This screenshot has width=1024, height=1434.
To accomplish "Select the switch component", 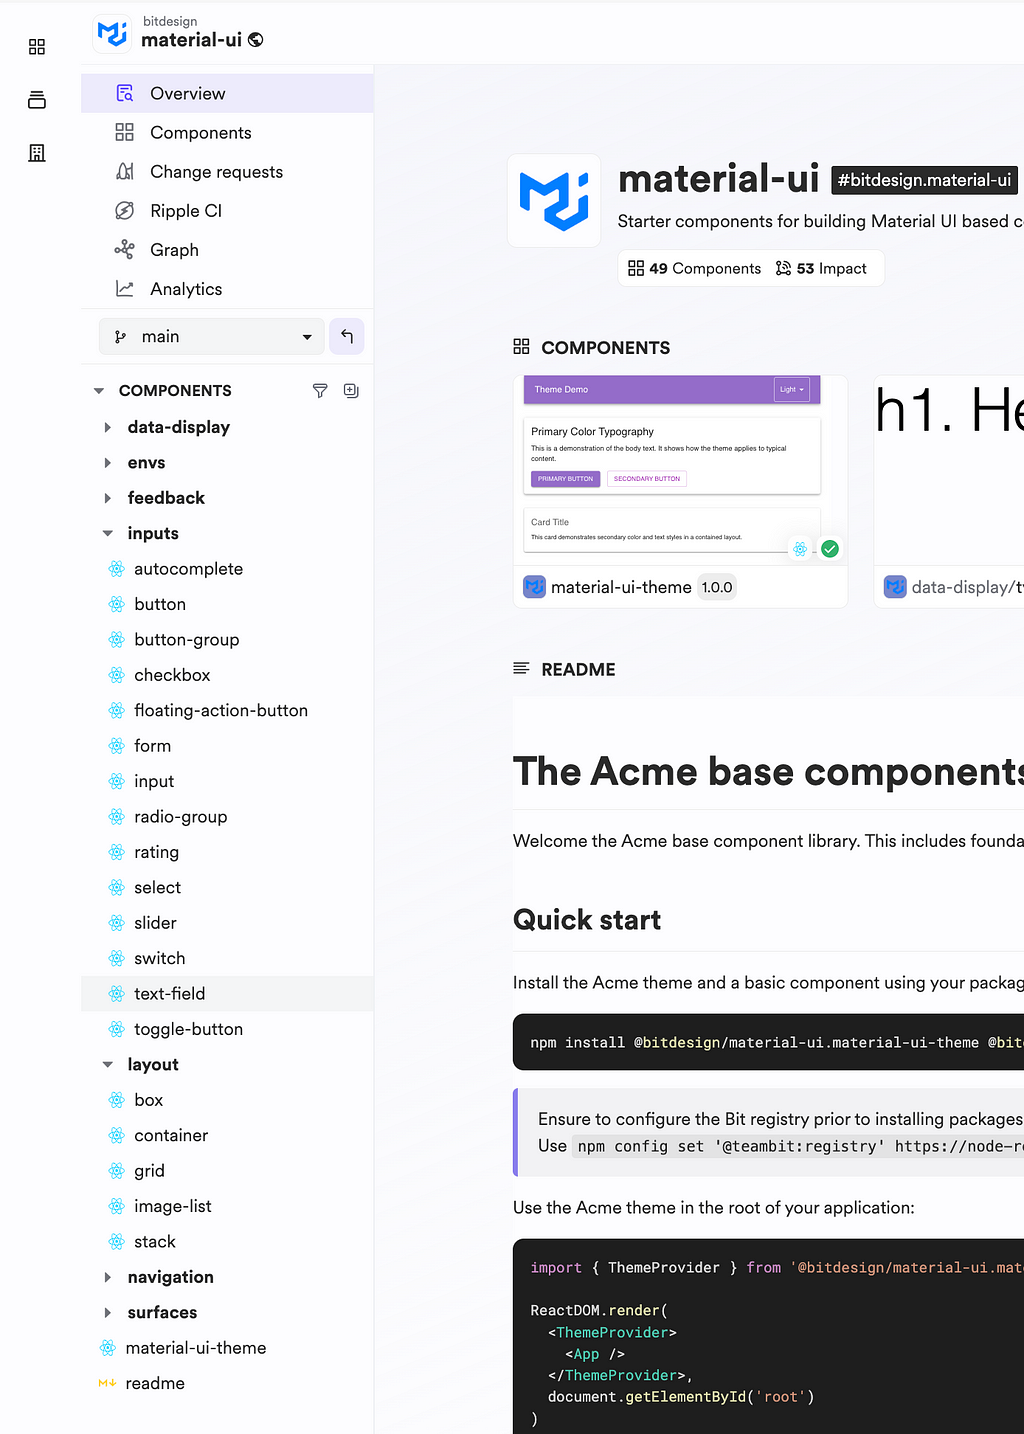I will tap(227, 958).
